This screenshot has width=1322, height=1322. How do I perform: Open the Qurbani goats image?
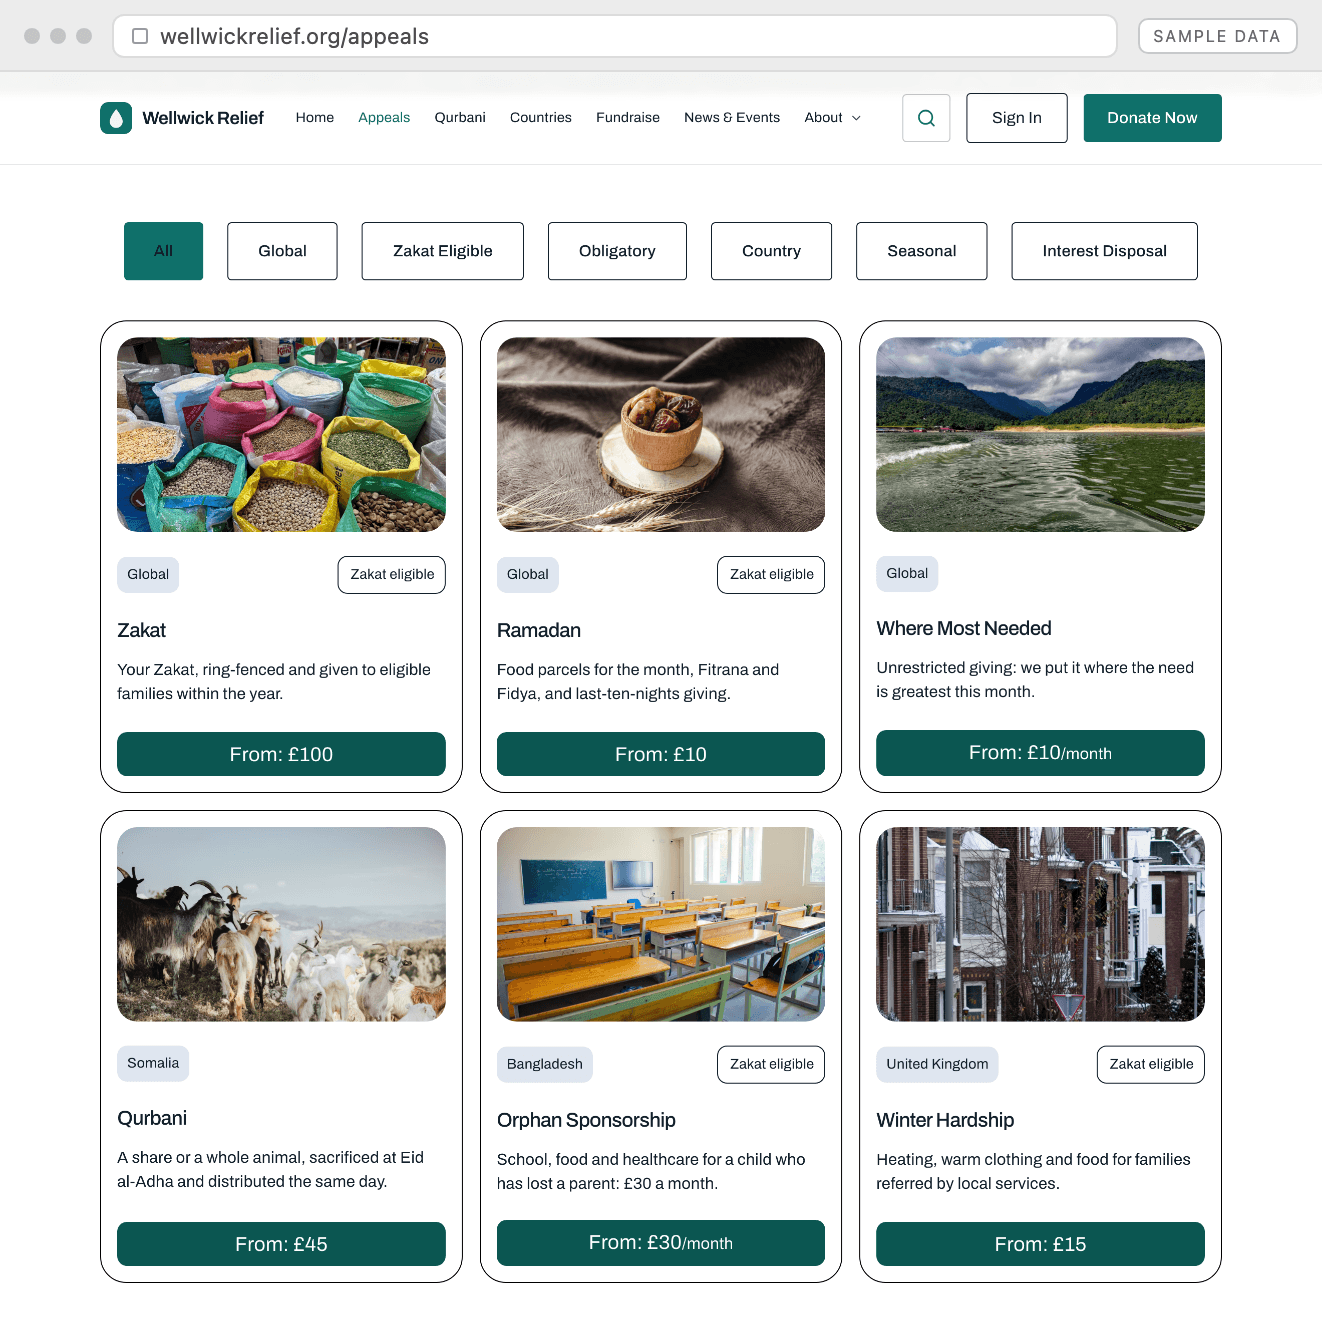tap(281, 924)
